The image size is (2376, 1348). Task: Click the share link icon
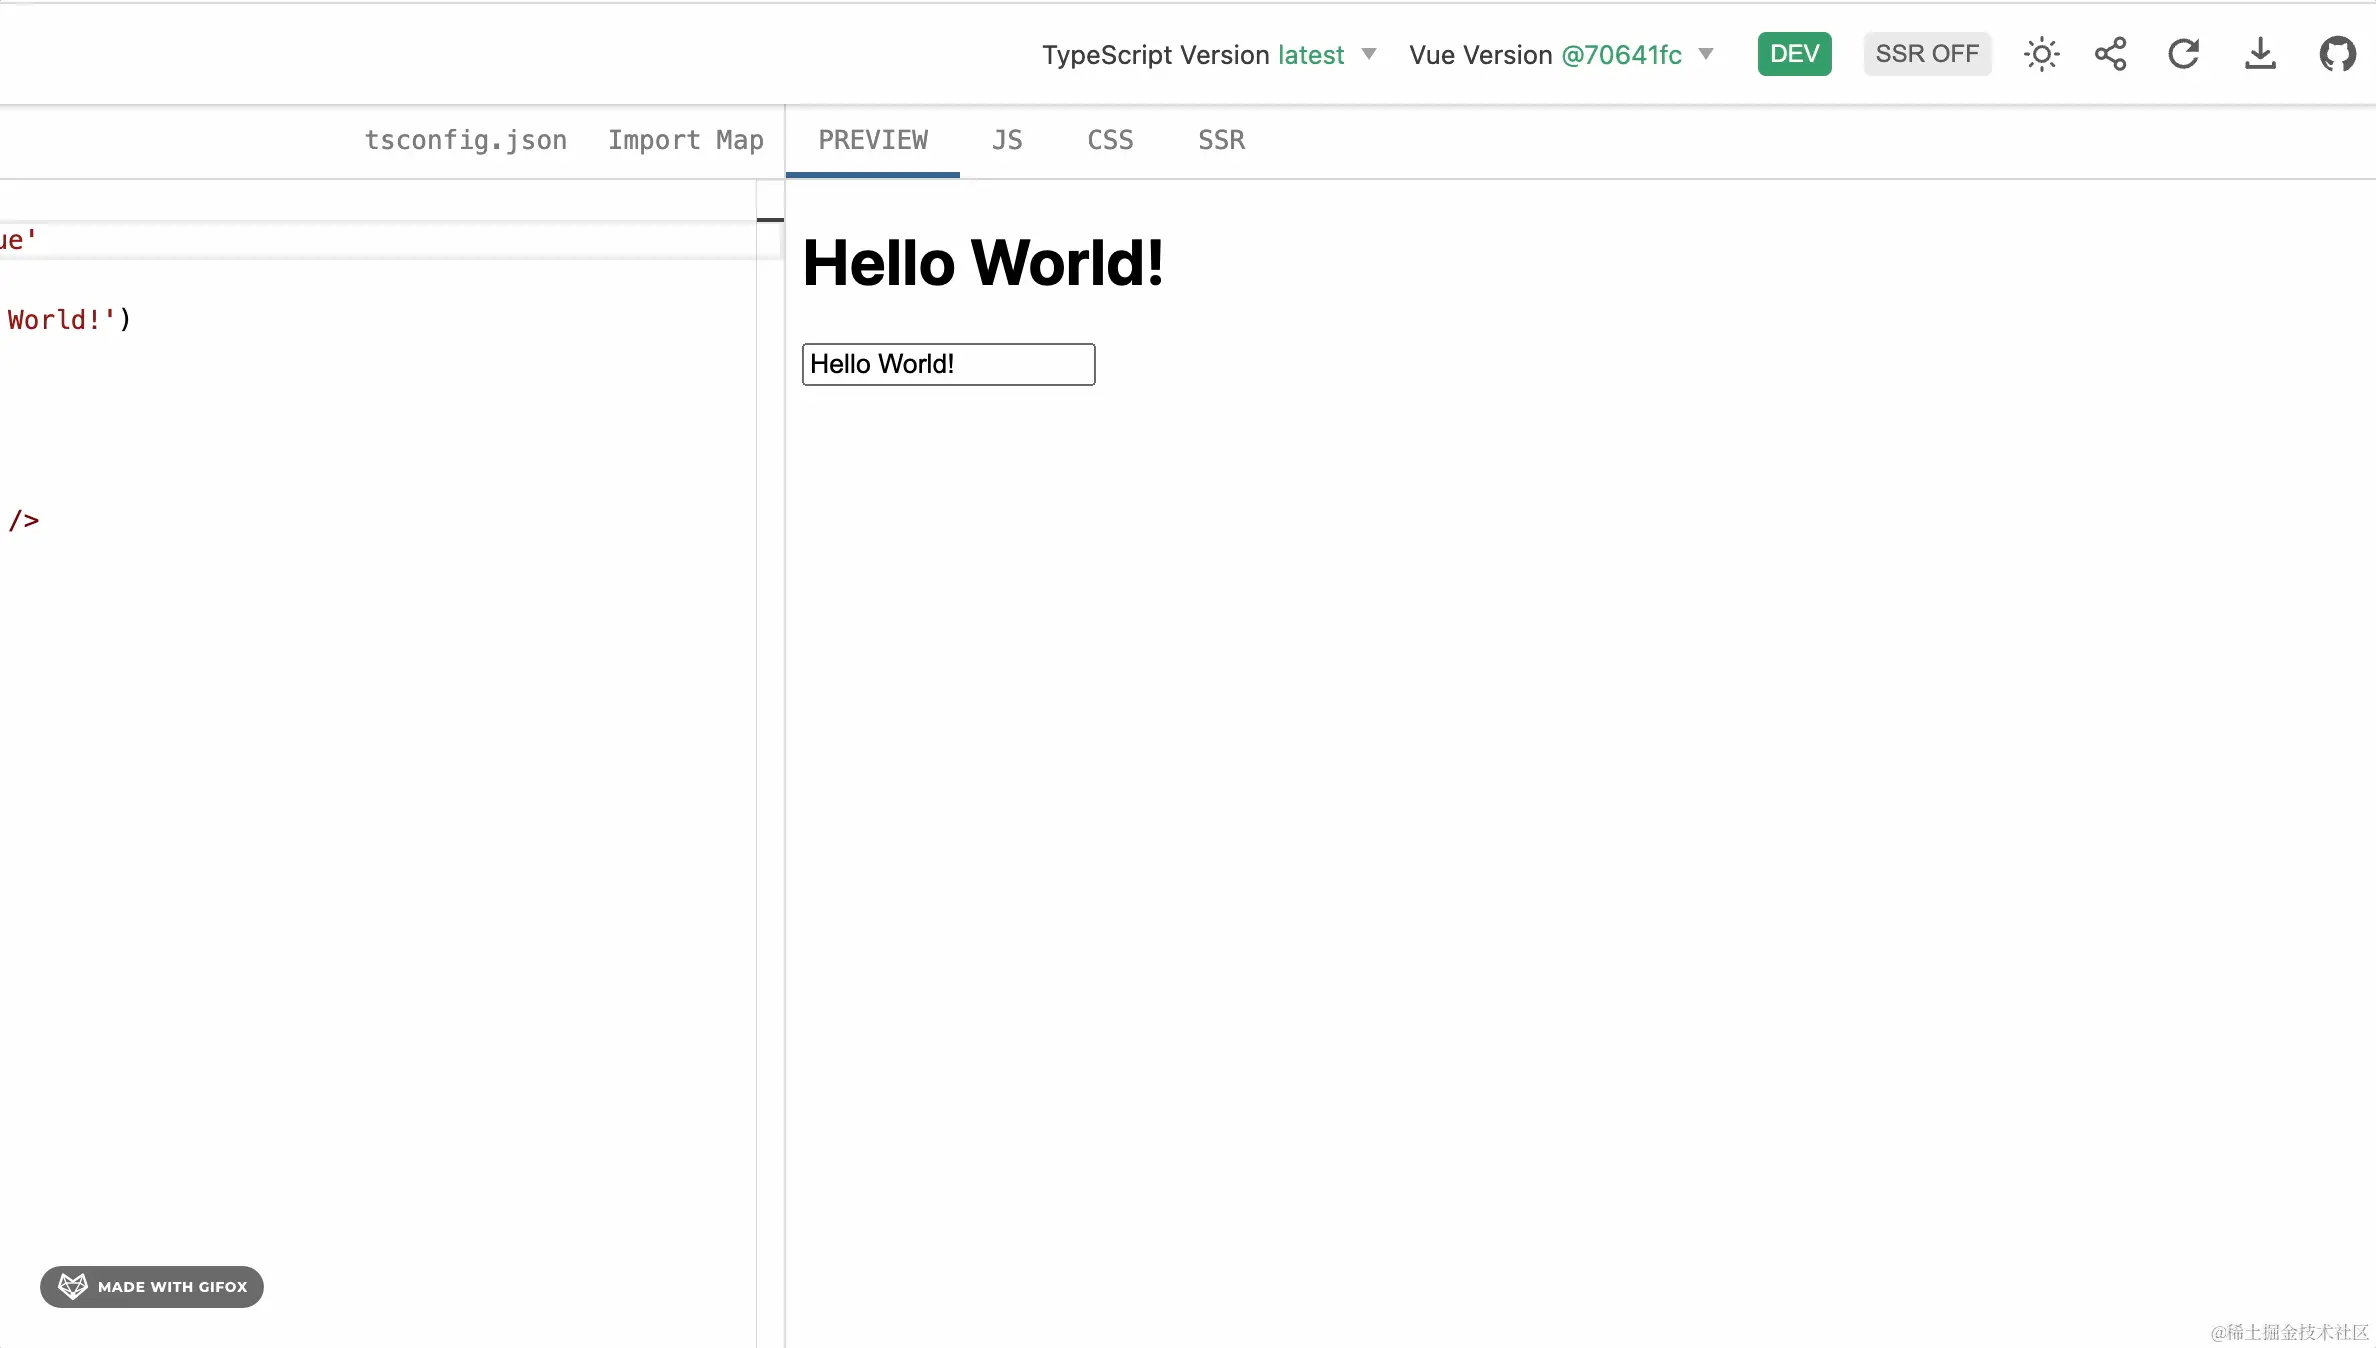(2111, 54)
